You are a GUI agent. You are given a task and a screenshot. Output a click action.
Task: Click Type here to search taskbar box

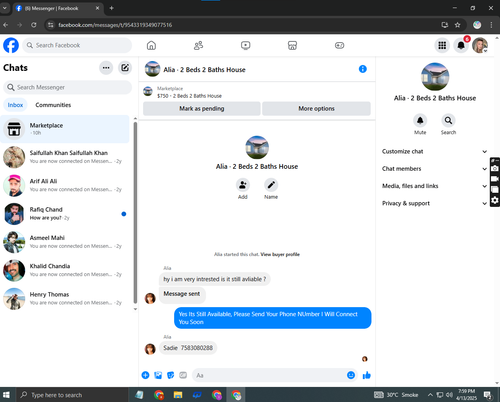(x=71, y=395)
